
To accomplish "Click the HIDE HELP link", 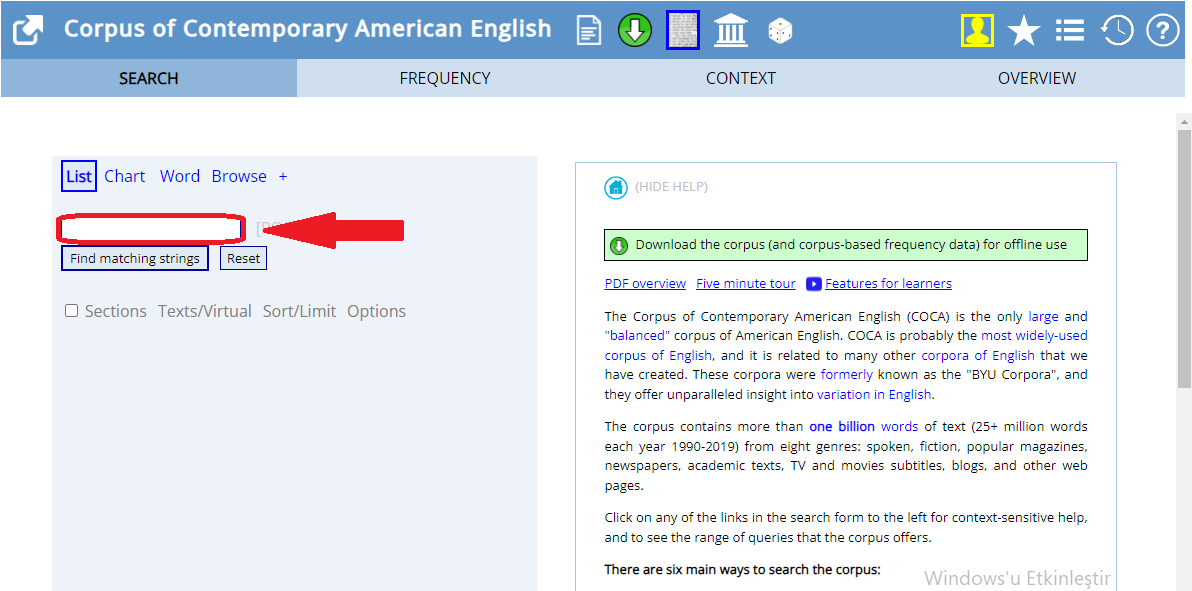I will pyautogui.click(x=671, y=187).
